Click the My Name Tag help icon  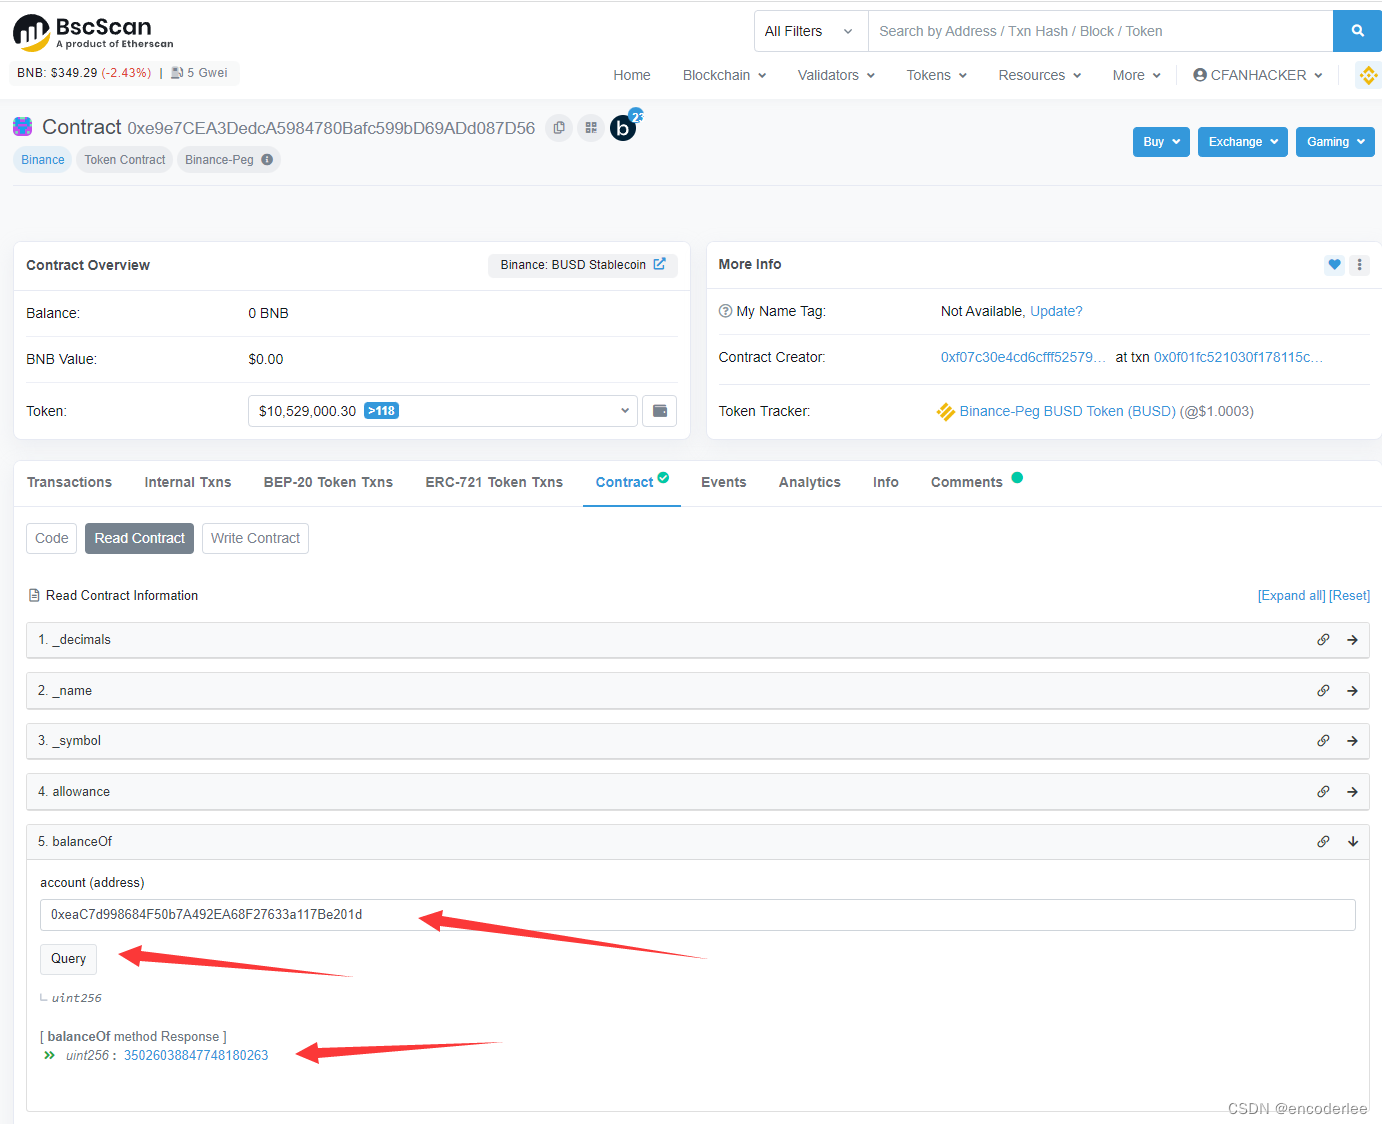click(726, 311)
